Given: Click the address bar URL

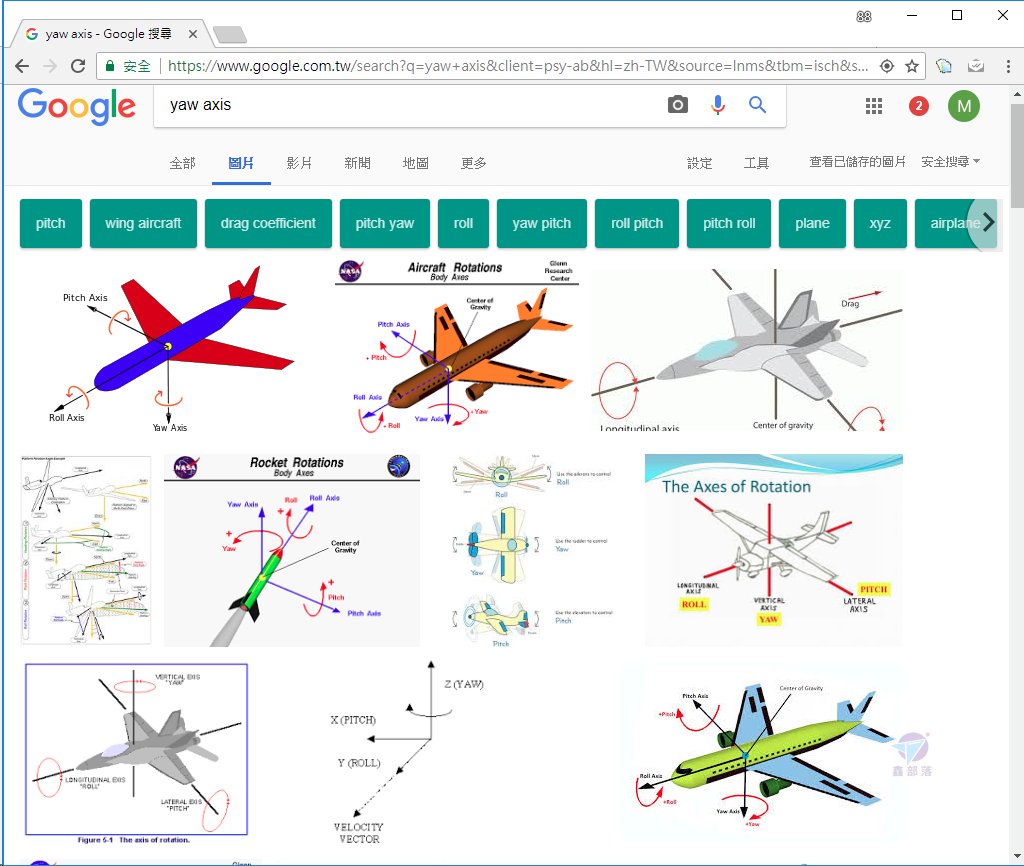Looking at the screenshot, I should [517, 66].
